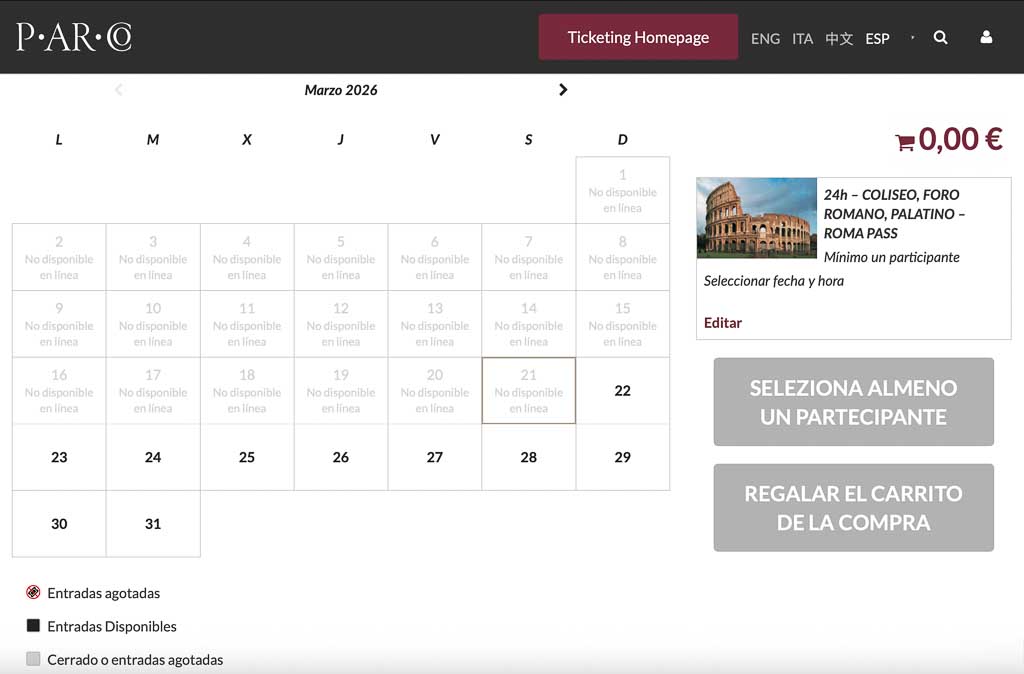The image size is (1024, 674).
Task: Click Seleziona almeno un partecipante button
Action: [854, 402]
